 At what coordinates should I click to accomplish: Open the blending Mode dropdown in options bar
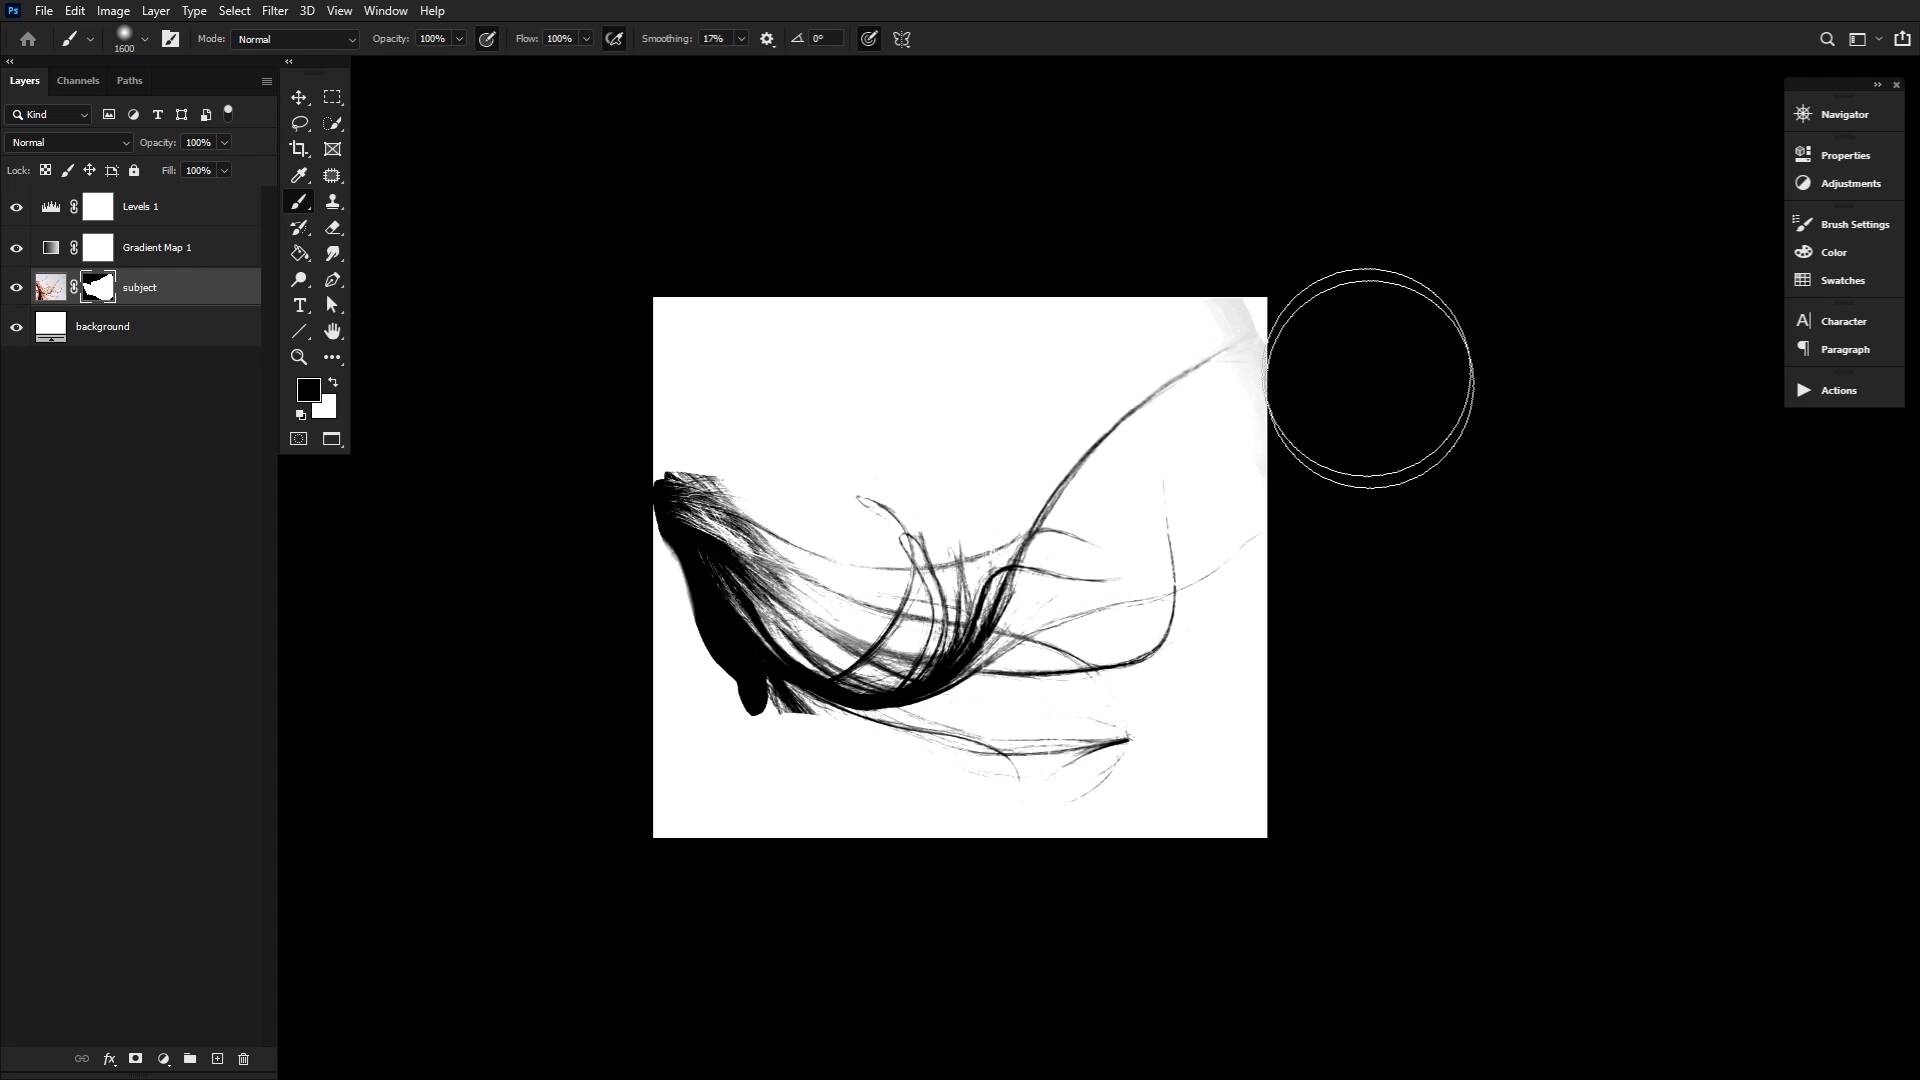pyautogui.click(x=294, y=39)
